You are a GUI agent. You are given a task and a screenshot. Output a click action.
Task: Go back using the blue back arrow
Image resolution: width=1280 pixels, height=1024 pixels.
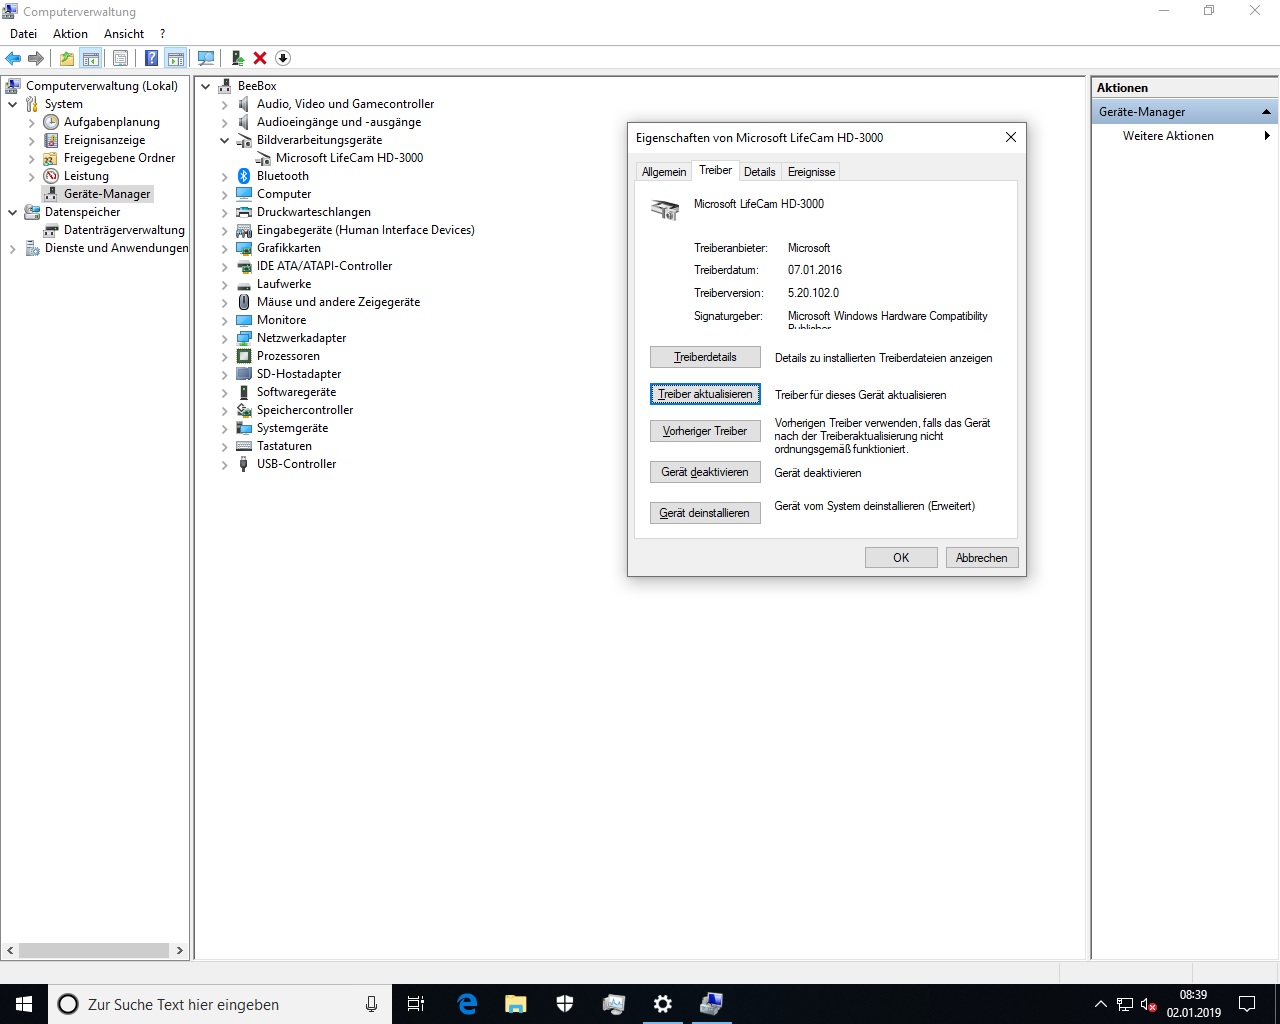click(x=13, y=58)
